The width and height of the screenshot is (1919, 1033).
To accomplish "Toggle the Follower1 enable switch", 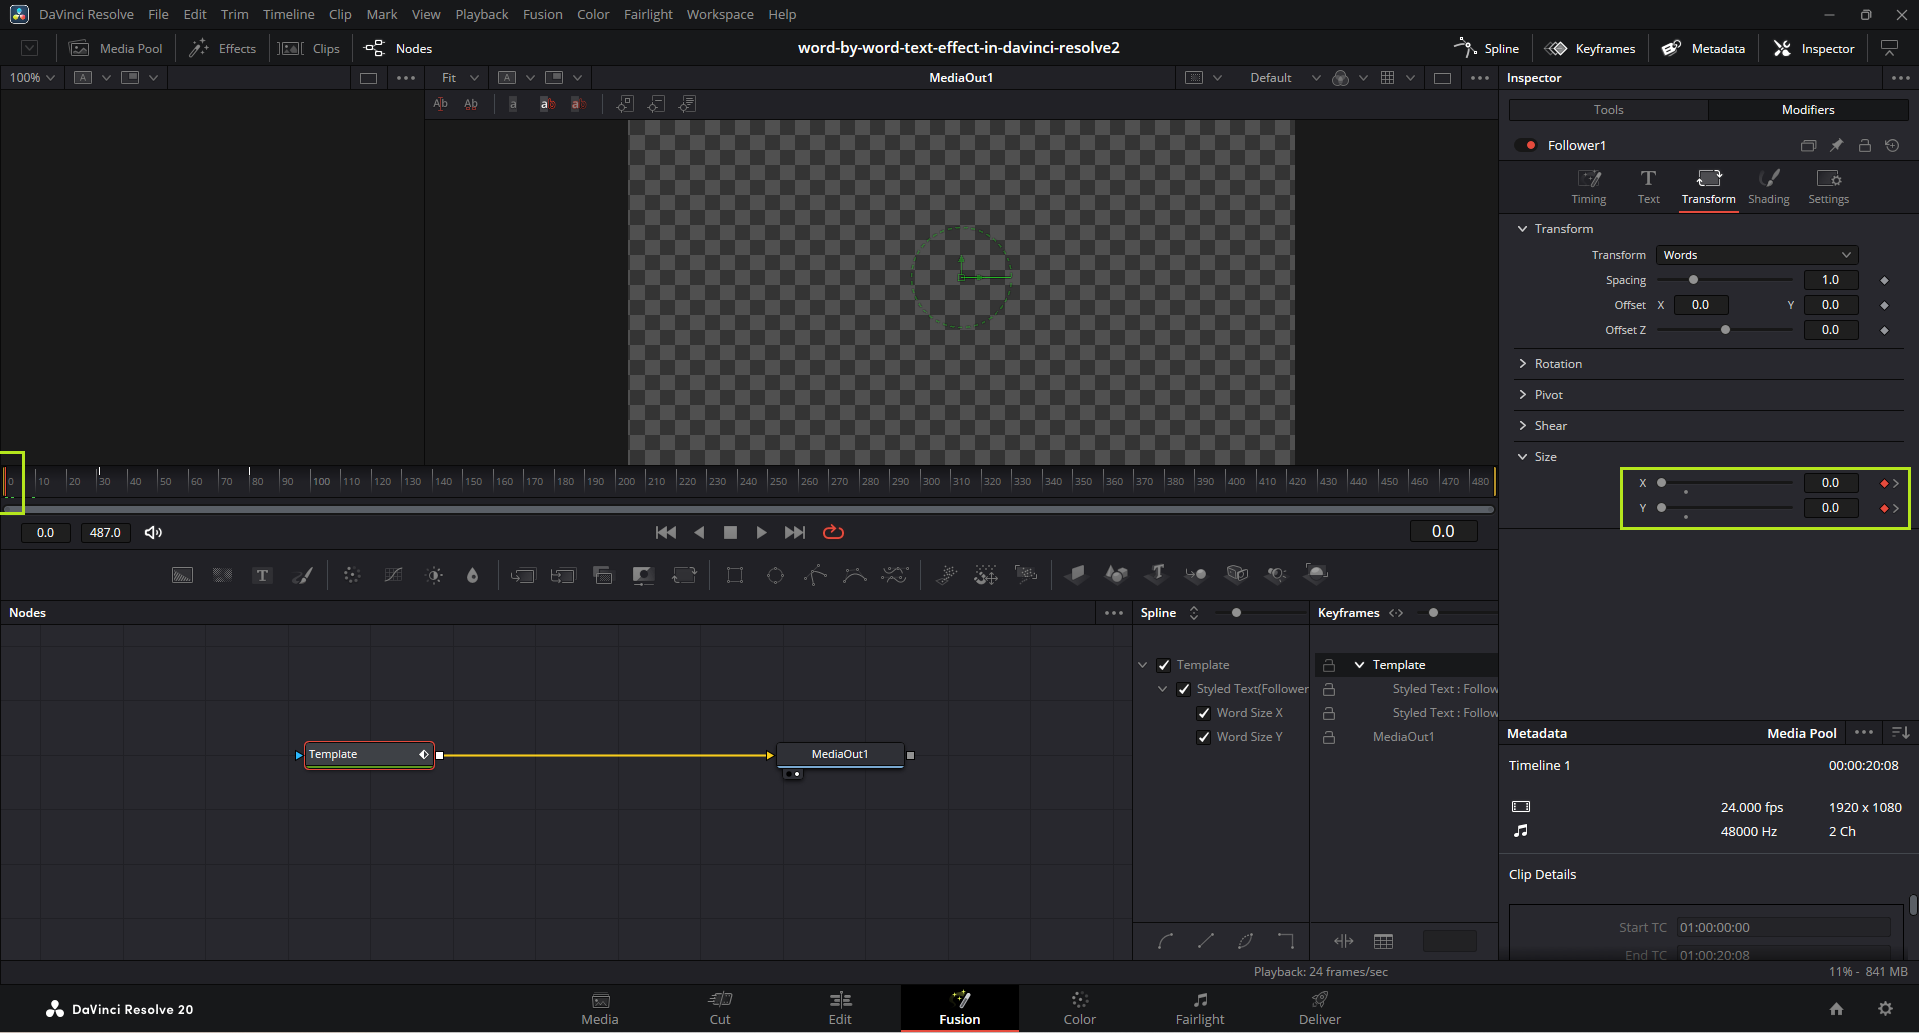I will tap(1526, 145).
